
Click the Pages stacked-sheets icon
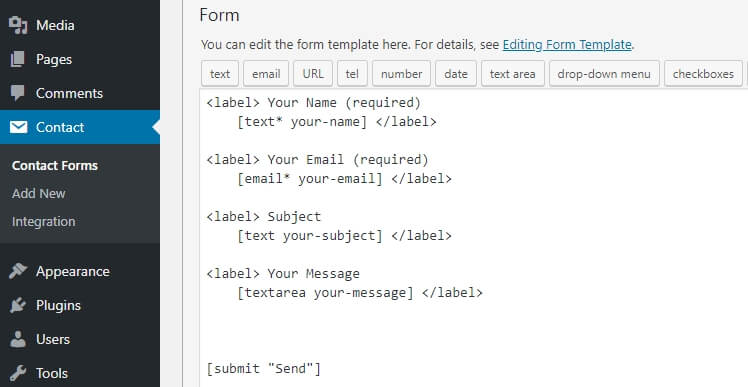(18, 59)
